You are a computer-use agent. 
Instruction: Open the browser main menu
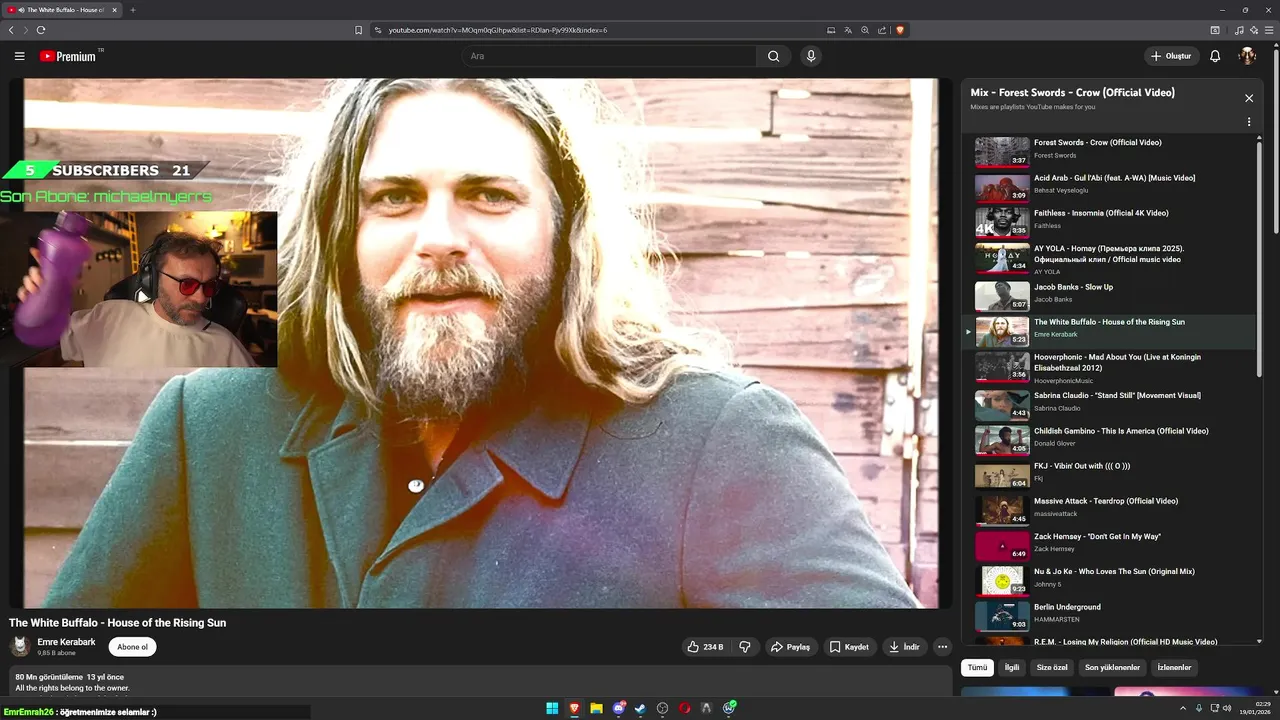point(1269,30)
